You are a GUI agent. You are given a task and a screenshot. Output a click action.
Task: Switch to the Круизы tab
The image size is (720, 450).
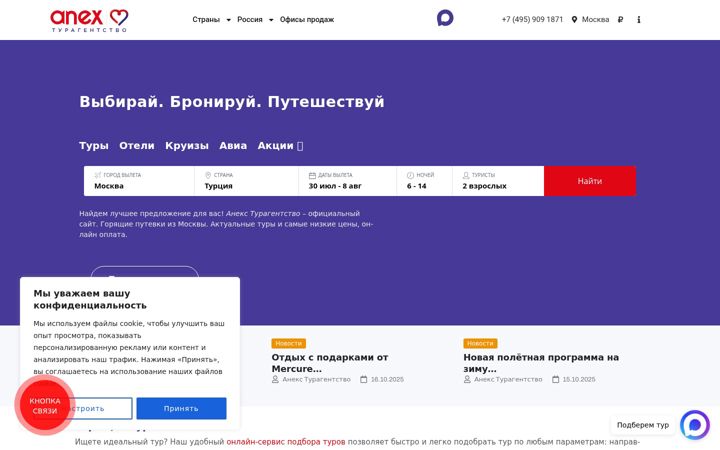[x=187, y=146]
